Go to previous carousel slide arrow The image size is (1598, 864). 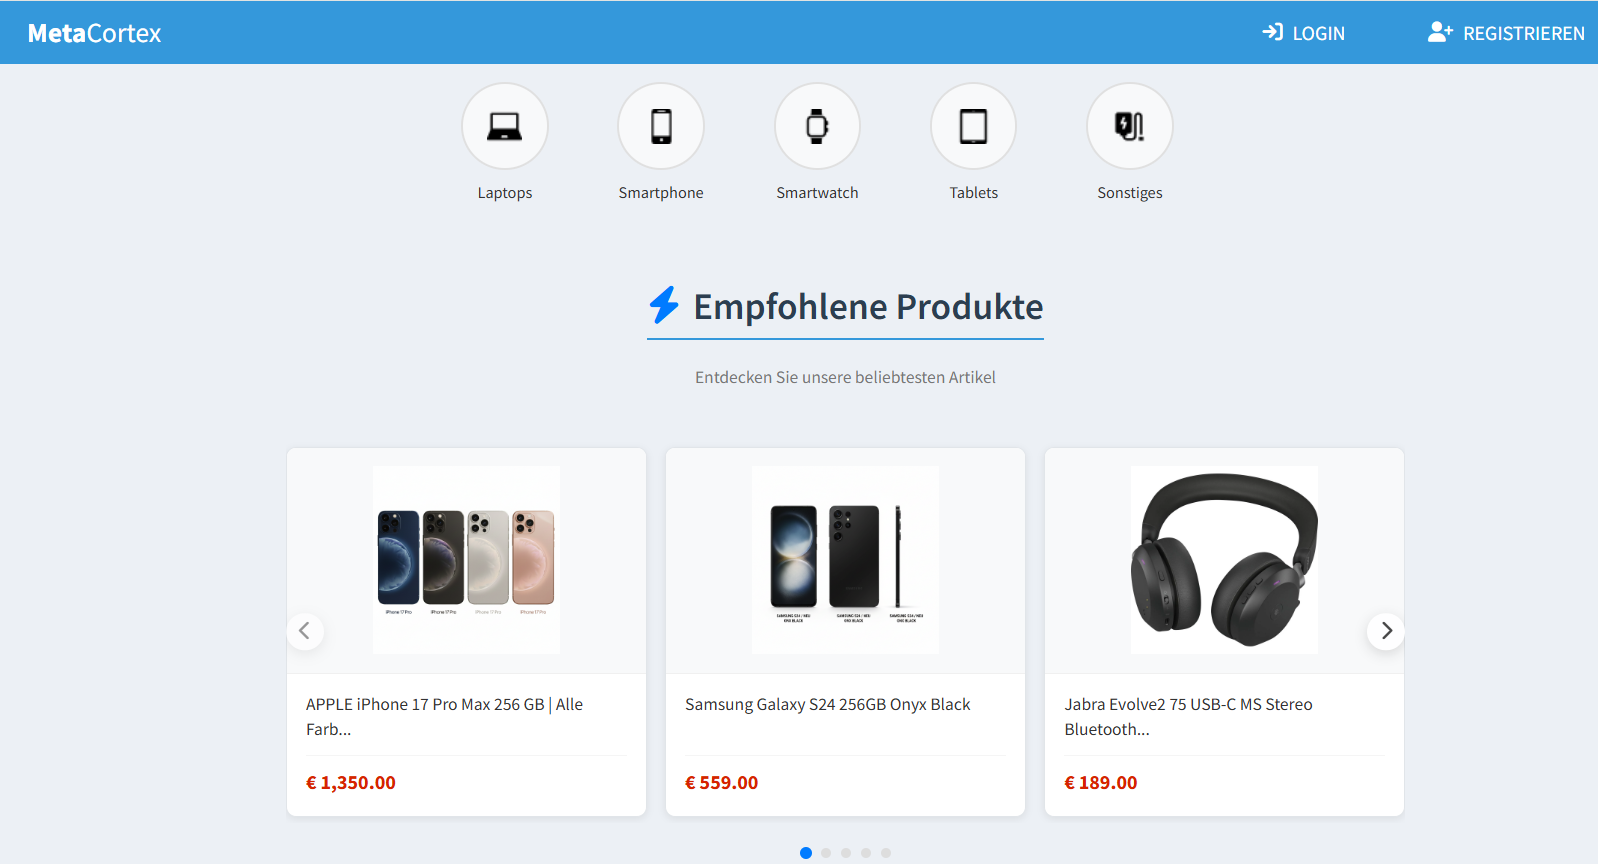click(305, 631)
